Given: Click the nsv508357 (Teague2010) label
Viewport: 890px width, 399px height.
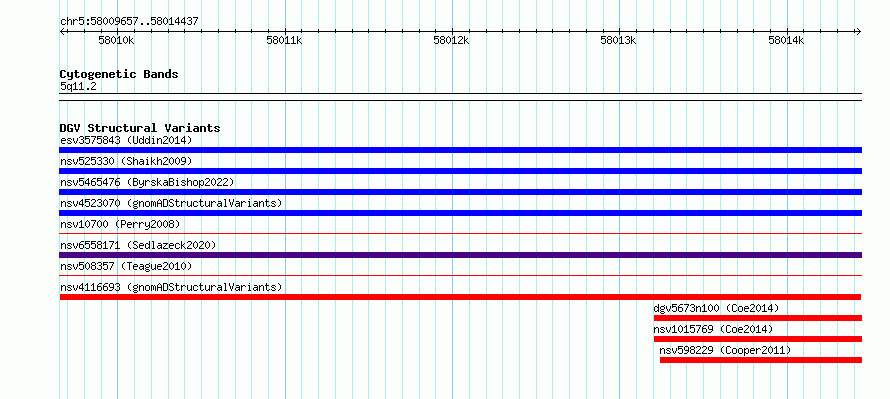Looking at the screenshot, I should tap(126, 266).
